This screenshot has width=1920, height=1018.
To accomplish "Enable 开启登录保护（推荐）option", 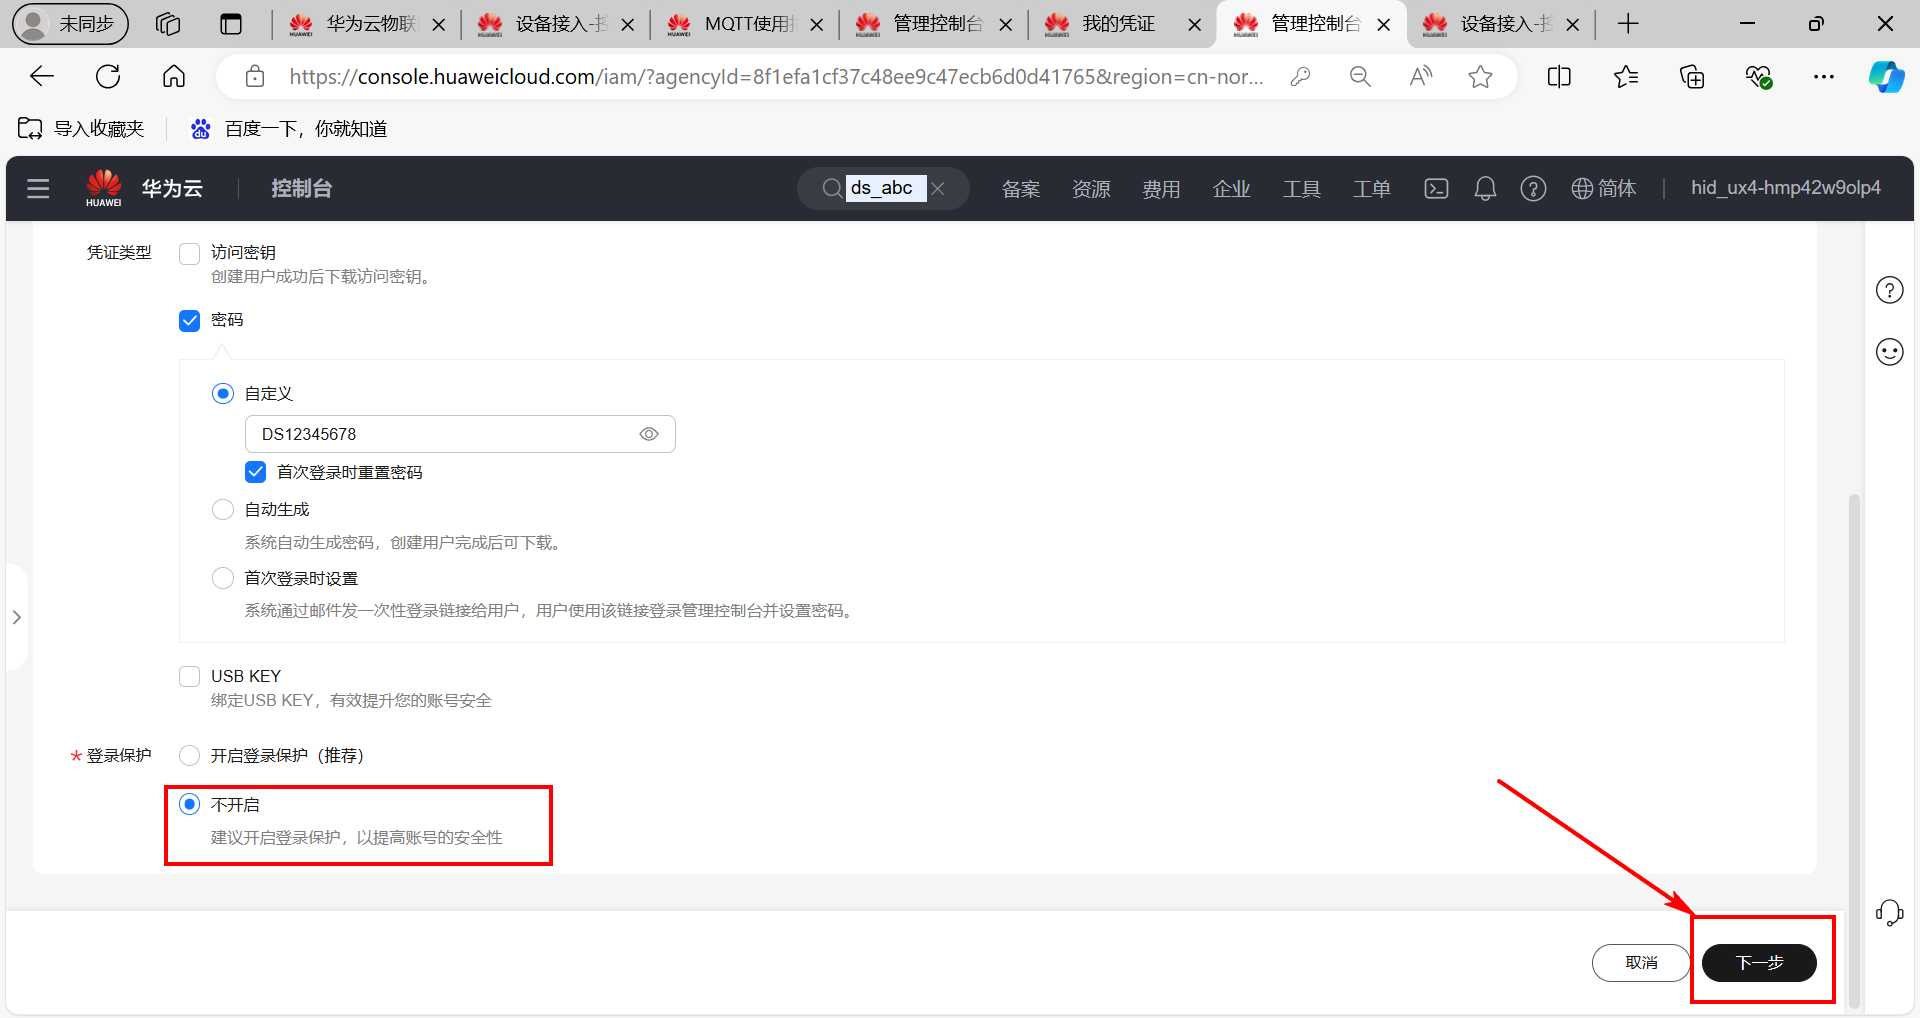I will [189, 755].
